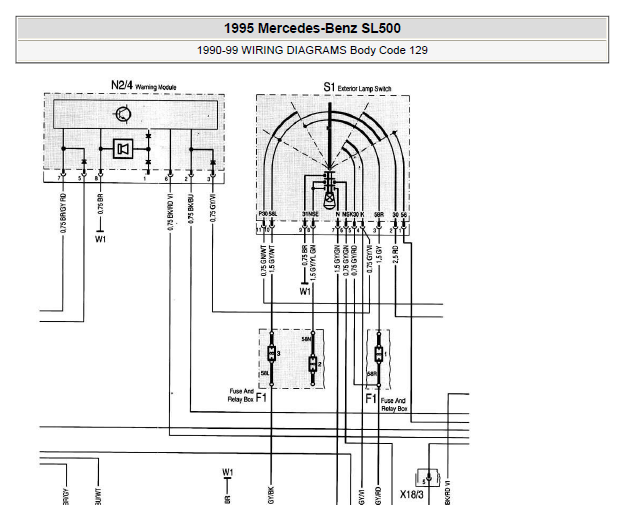Screen dimensions: 617x505
Task: Click the thick rotary switch lever in S1
Action: tap(330, 136)
